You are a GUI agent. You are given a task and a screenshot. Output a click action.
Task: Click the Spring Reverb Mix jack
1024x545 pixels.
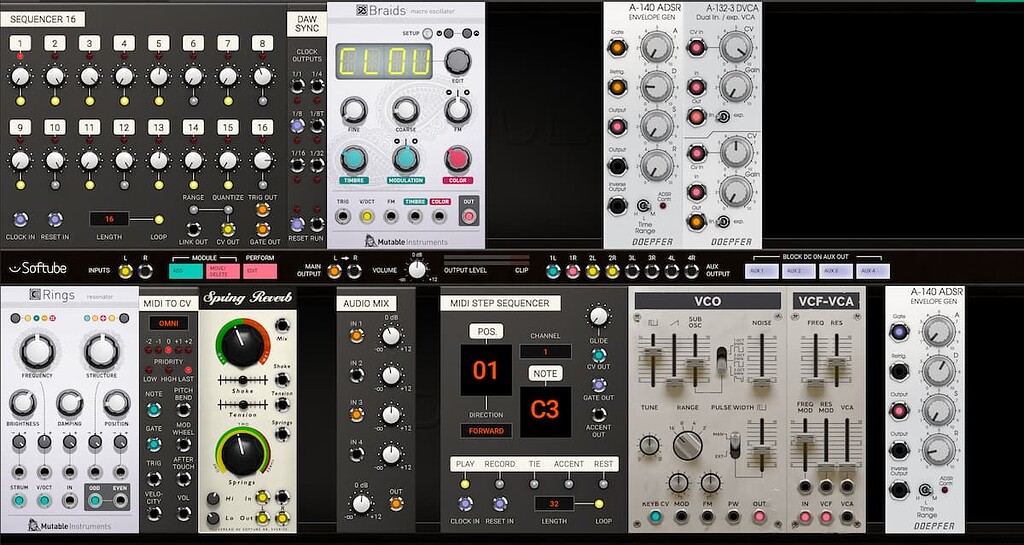pos(282,325)
